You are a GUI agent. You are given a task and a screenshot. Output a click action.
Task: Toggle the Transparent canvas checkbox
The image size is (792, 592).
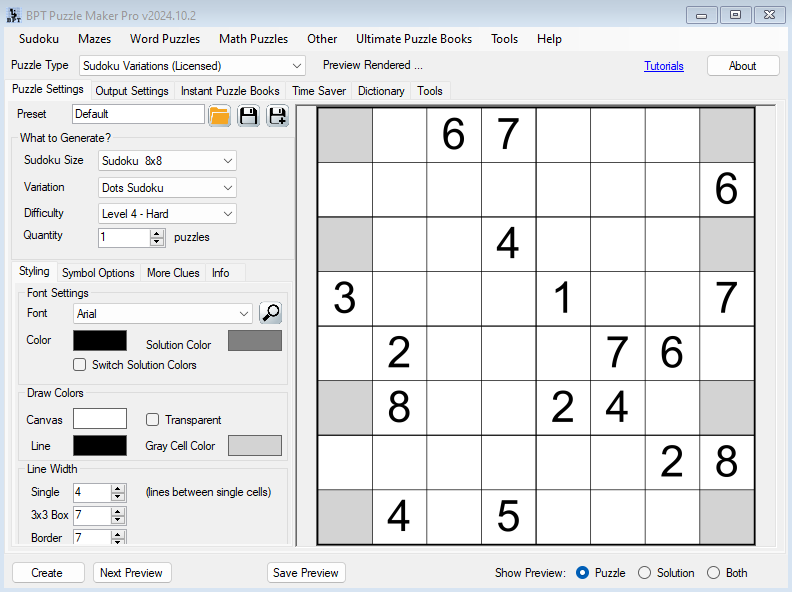(x=153, y=420)
